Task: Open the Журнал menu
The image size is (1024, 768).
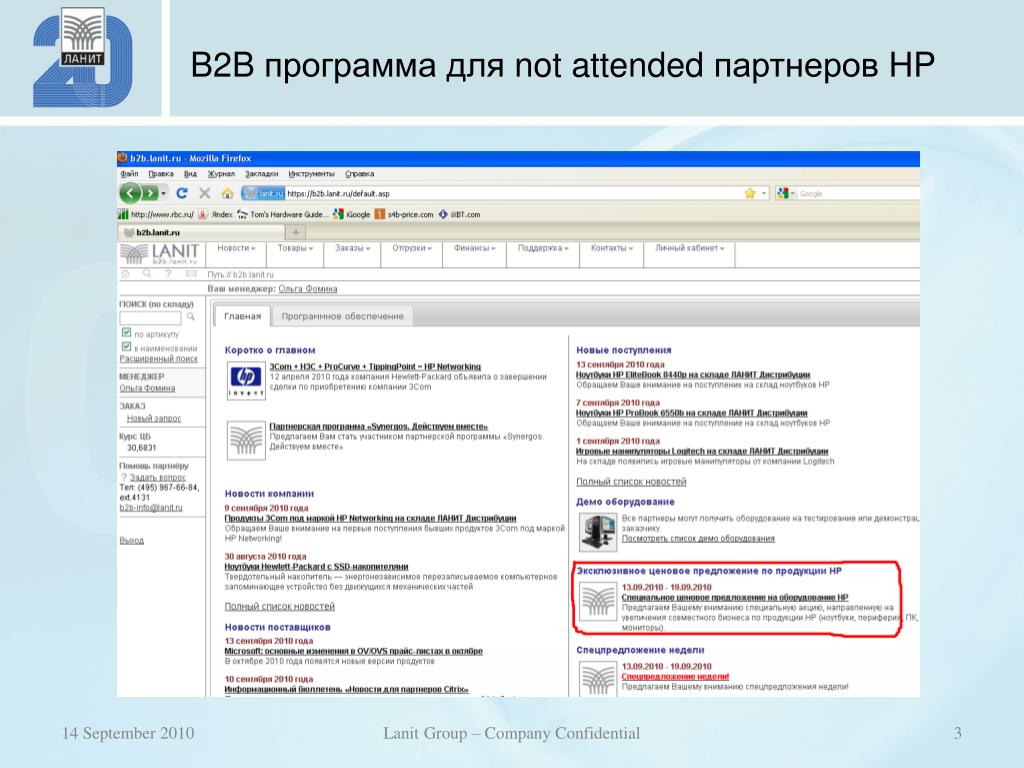Action: coord(221,174)
